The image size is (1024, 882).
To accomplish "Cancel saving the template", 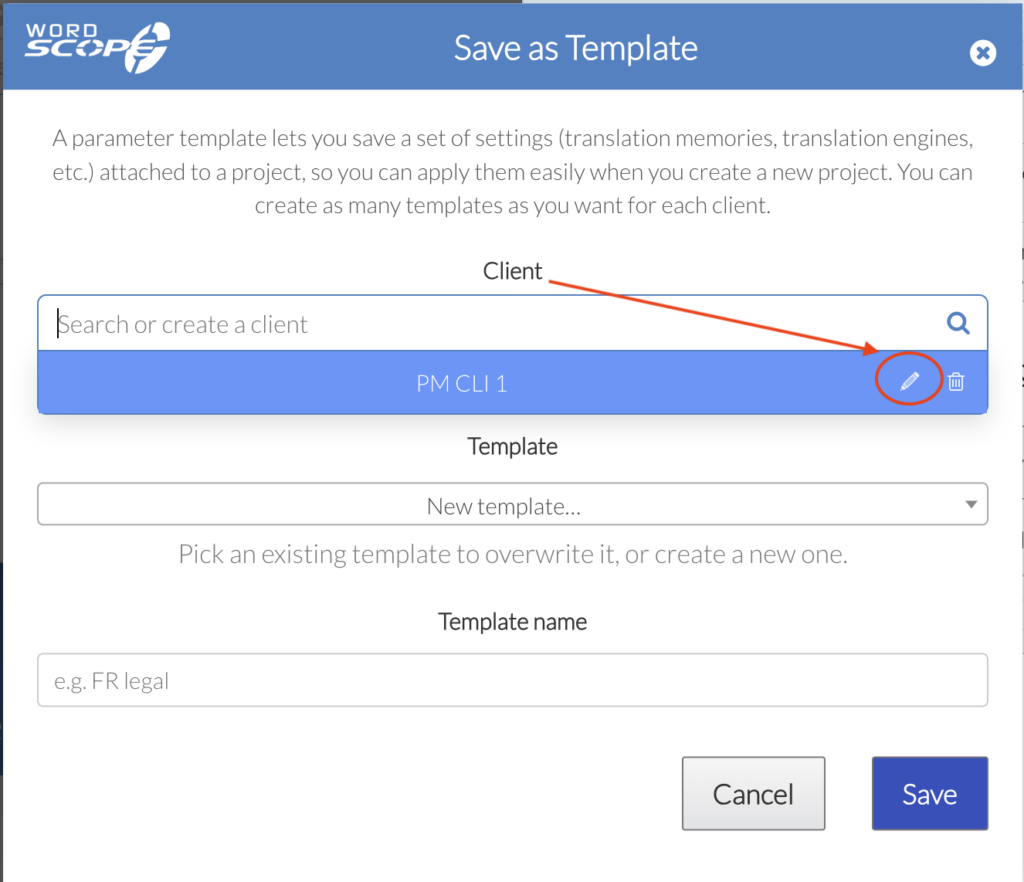I will point(753,793).
